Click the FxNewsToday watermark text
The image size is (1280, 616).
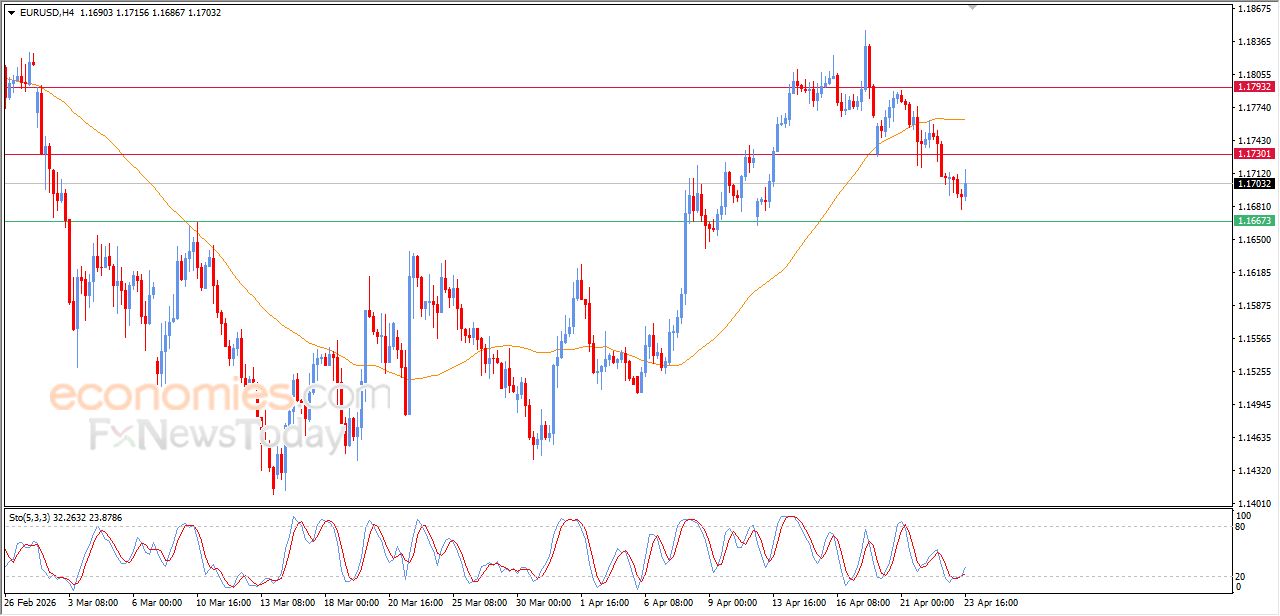(217, 435)
